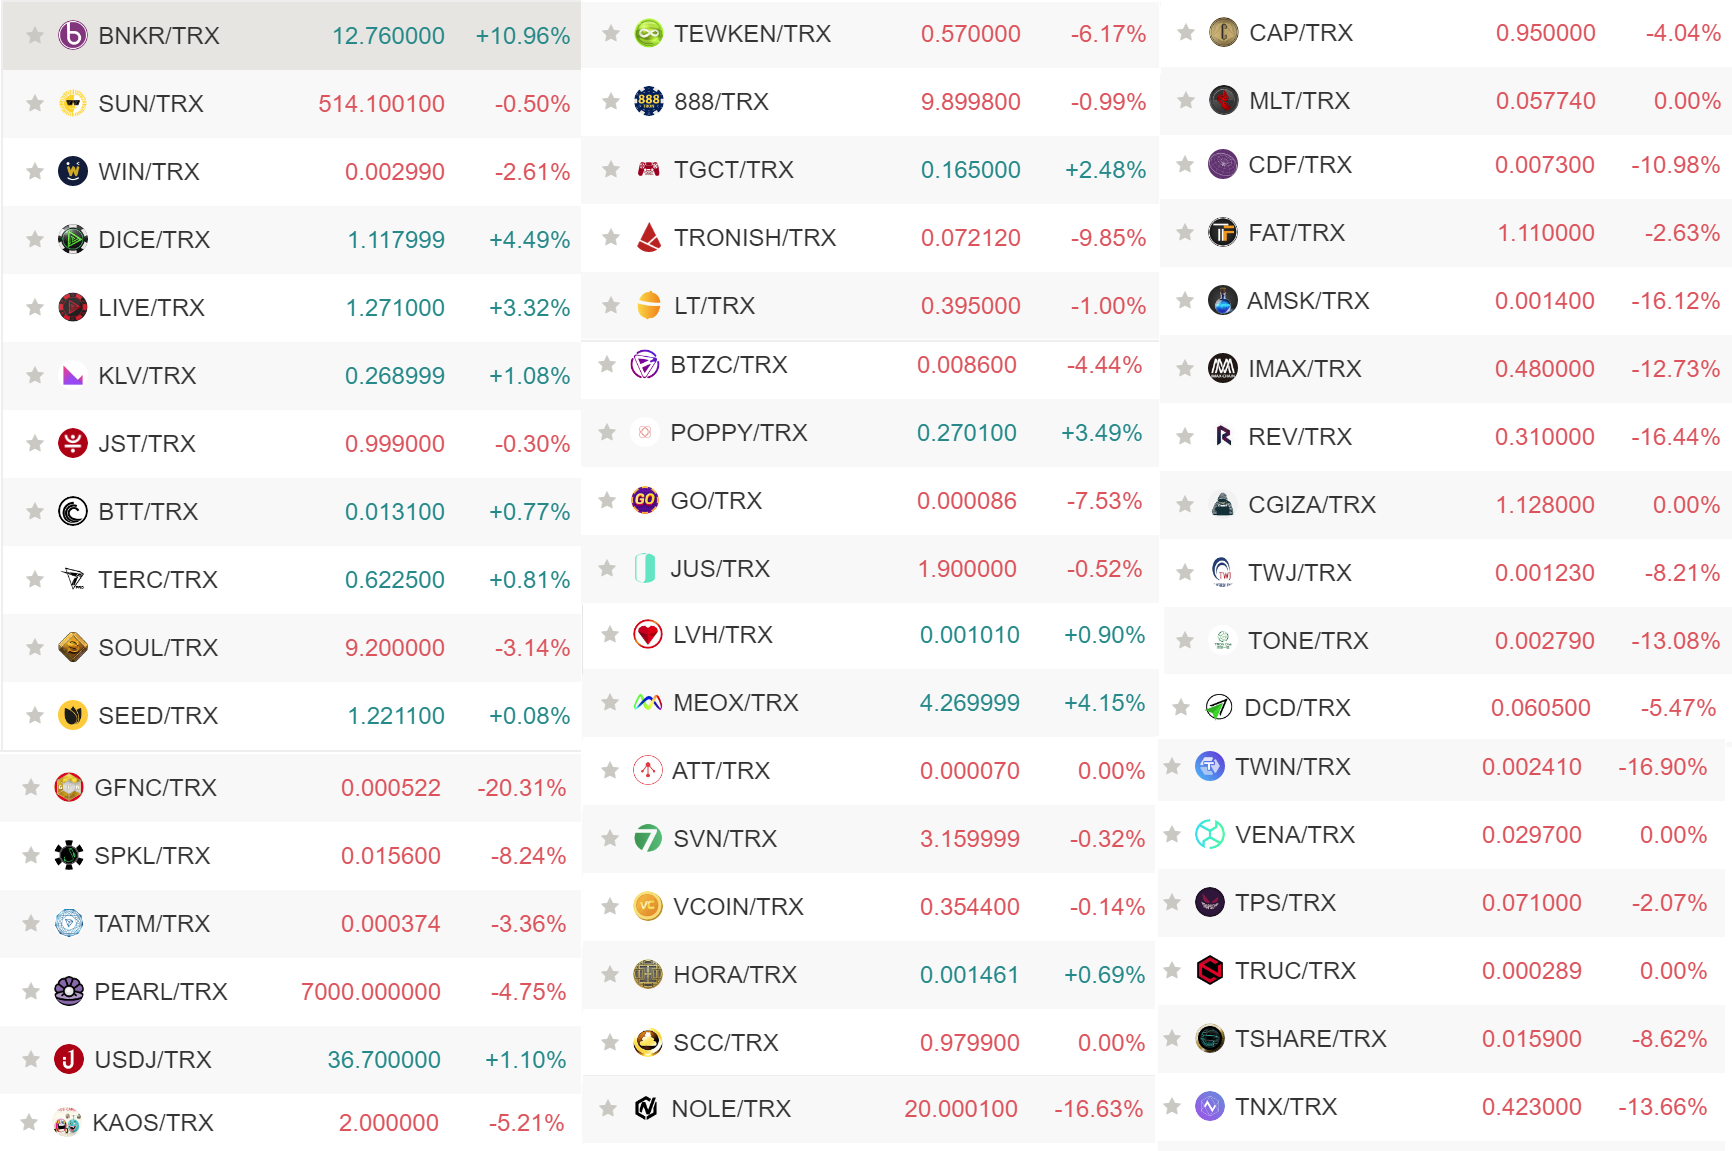Click the TRONISH red logo icon
This screenshot has height=1151, width=1732.
click(649, 238)
